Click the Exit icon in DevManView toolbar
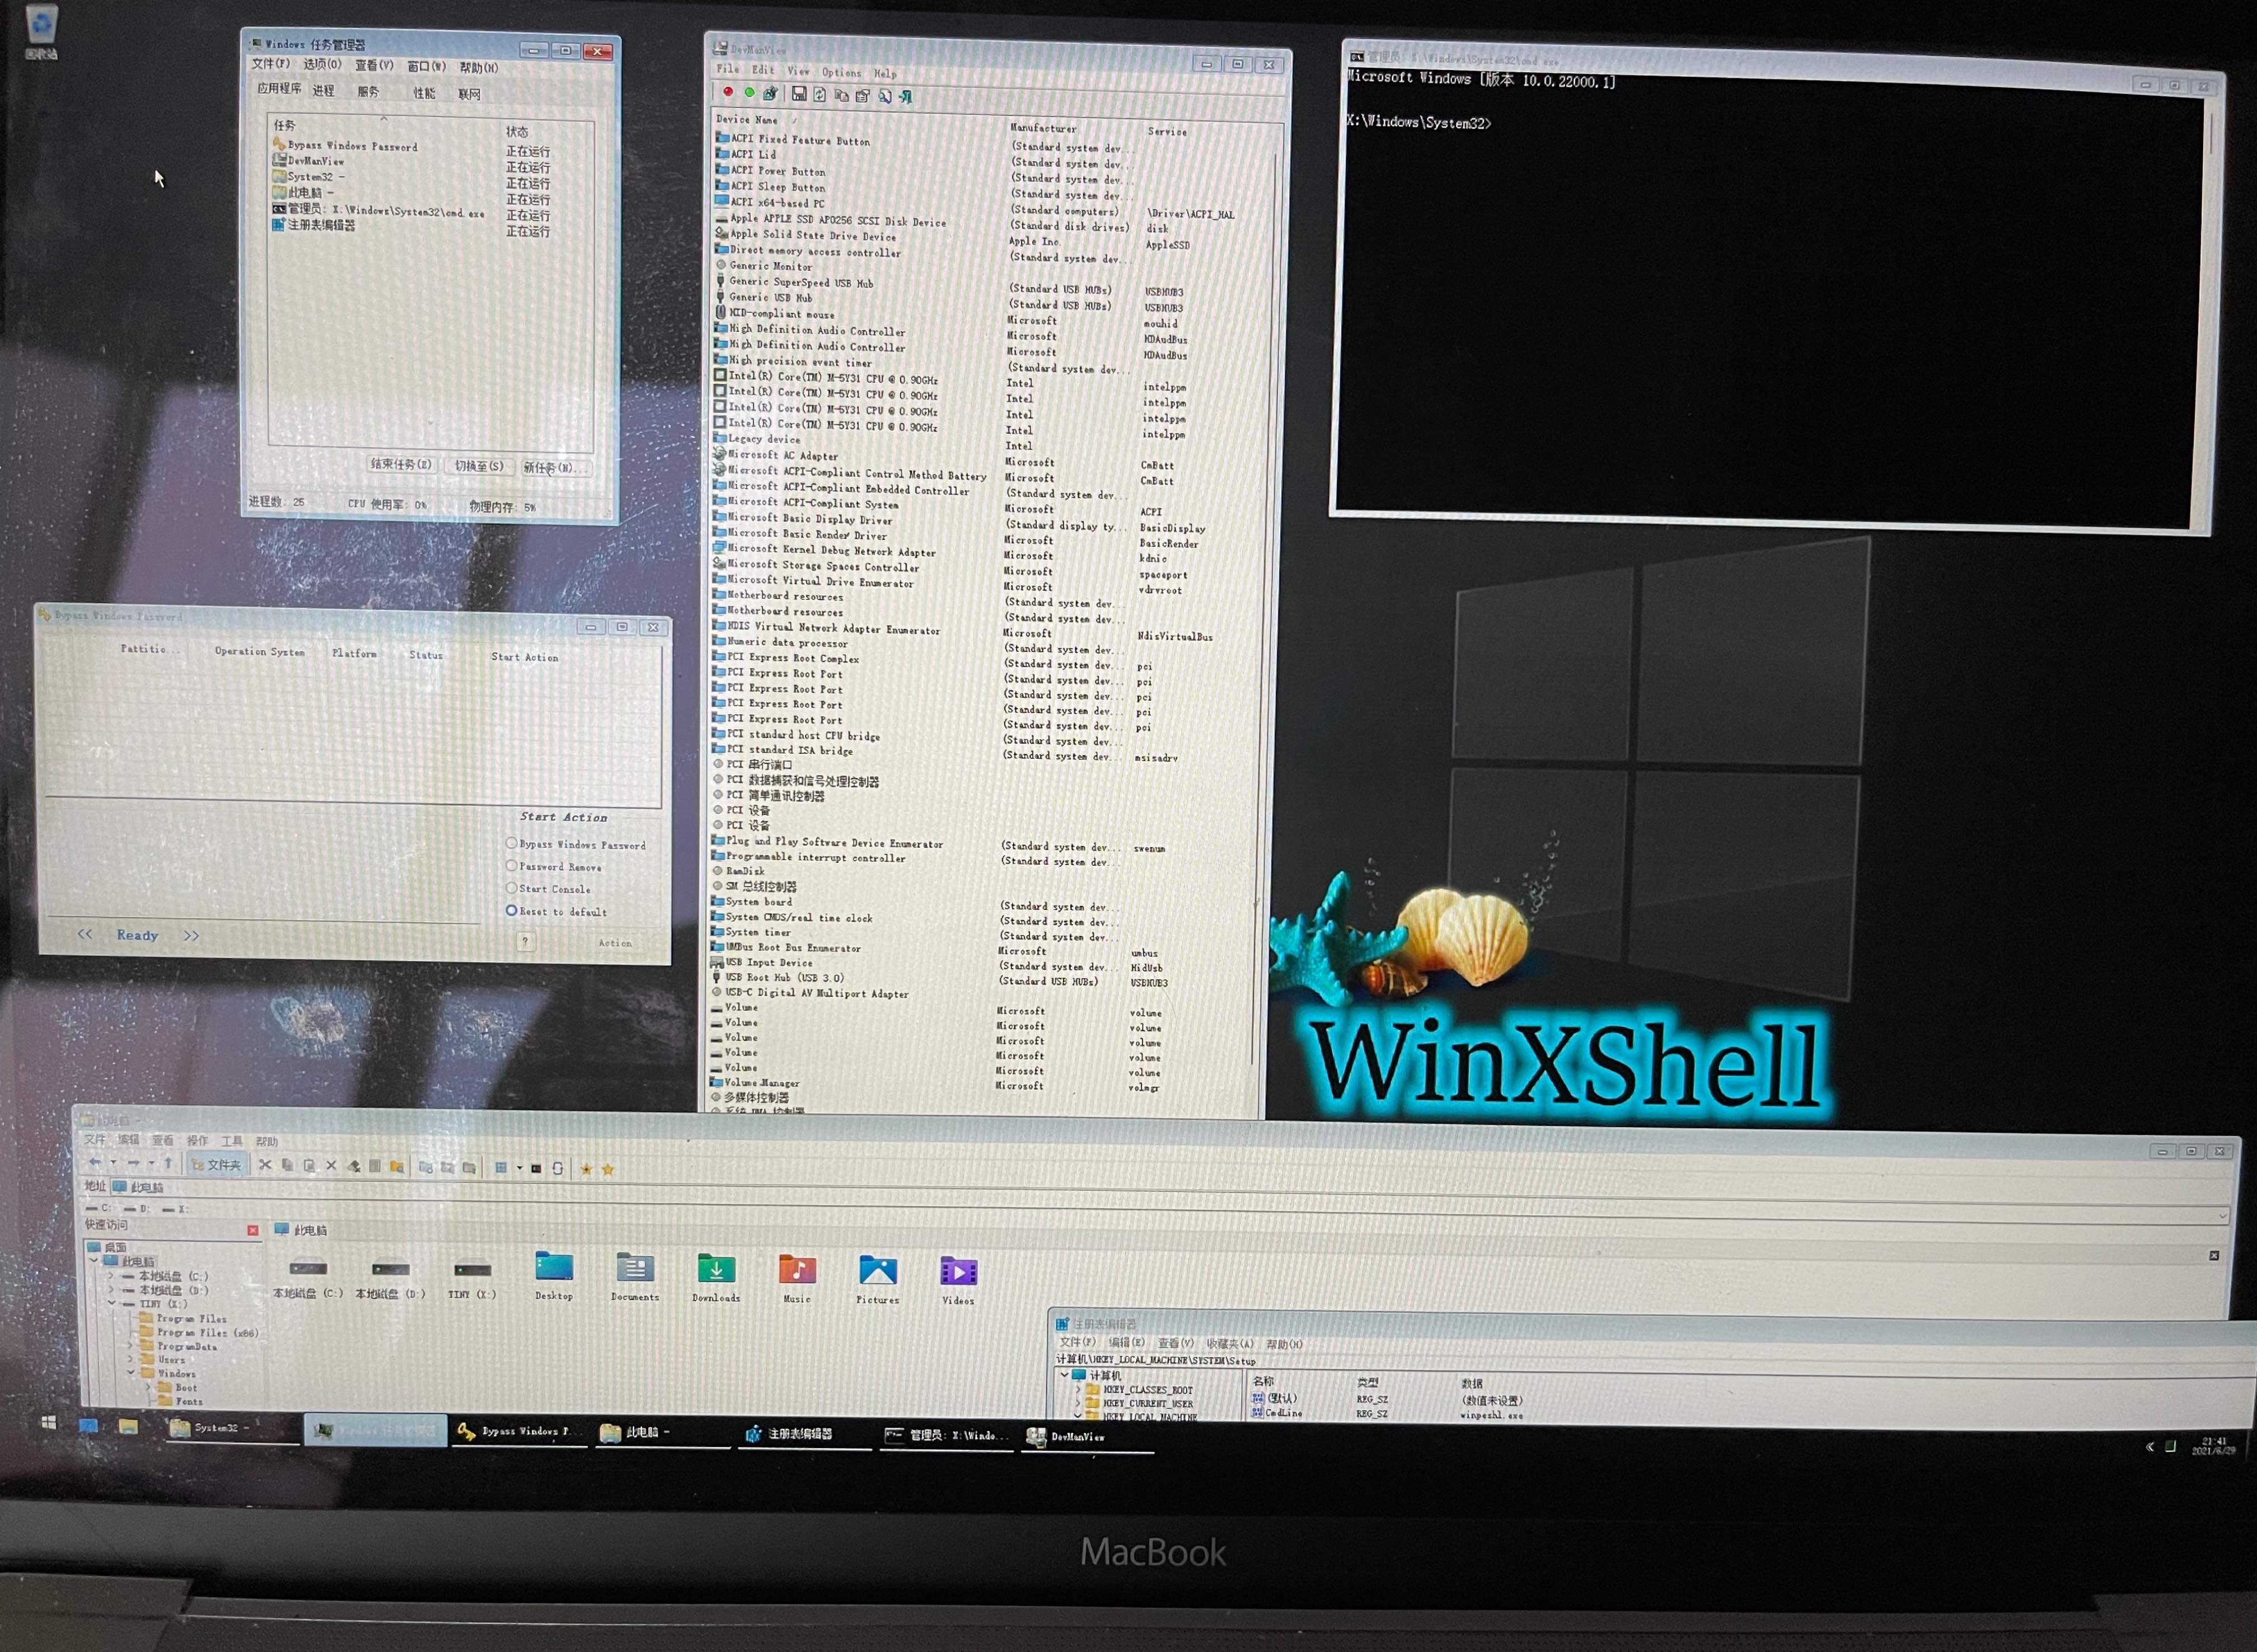Screen dimensions: 2257x1652 pos(905,97)
